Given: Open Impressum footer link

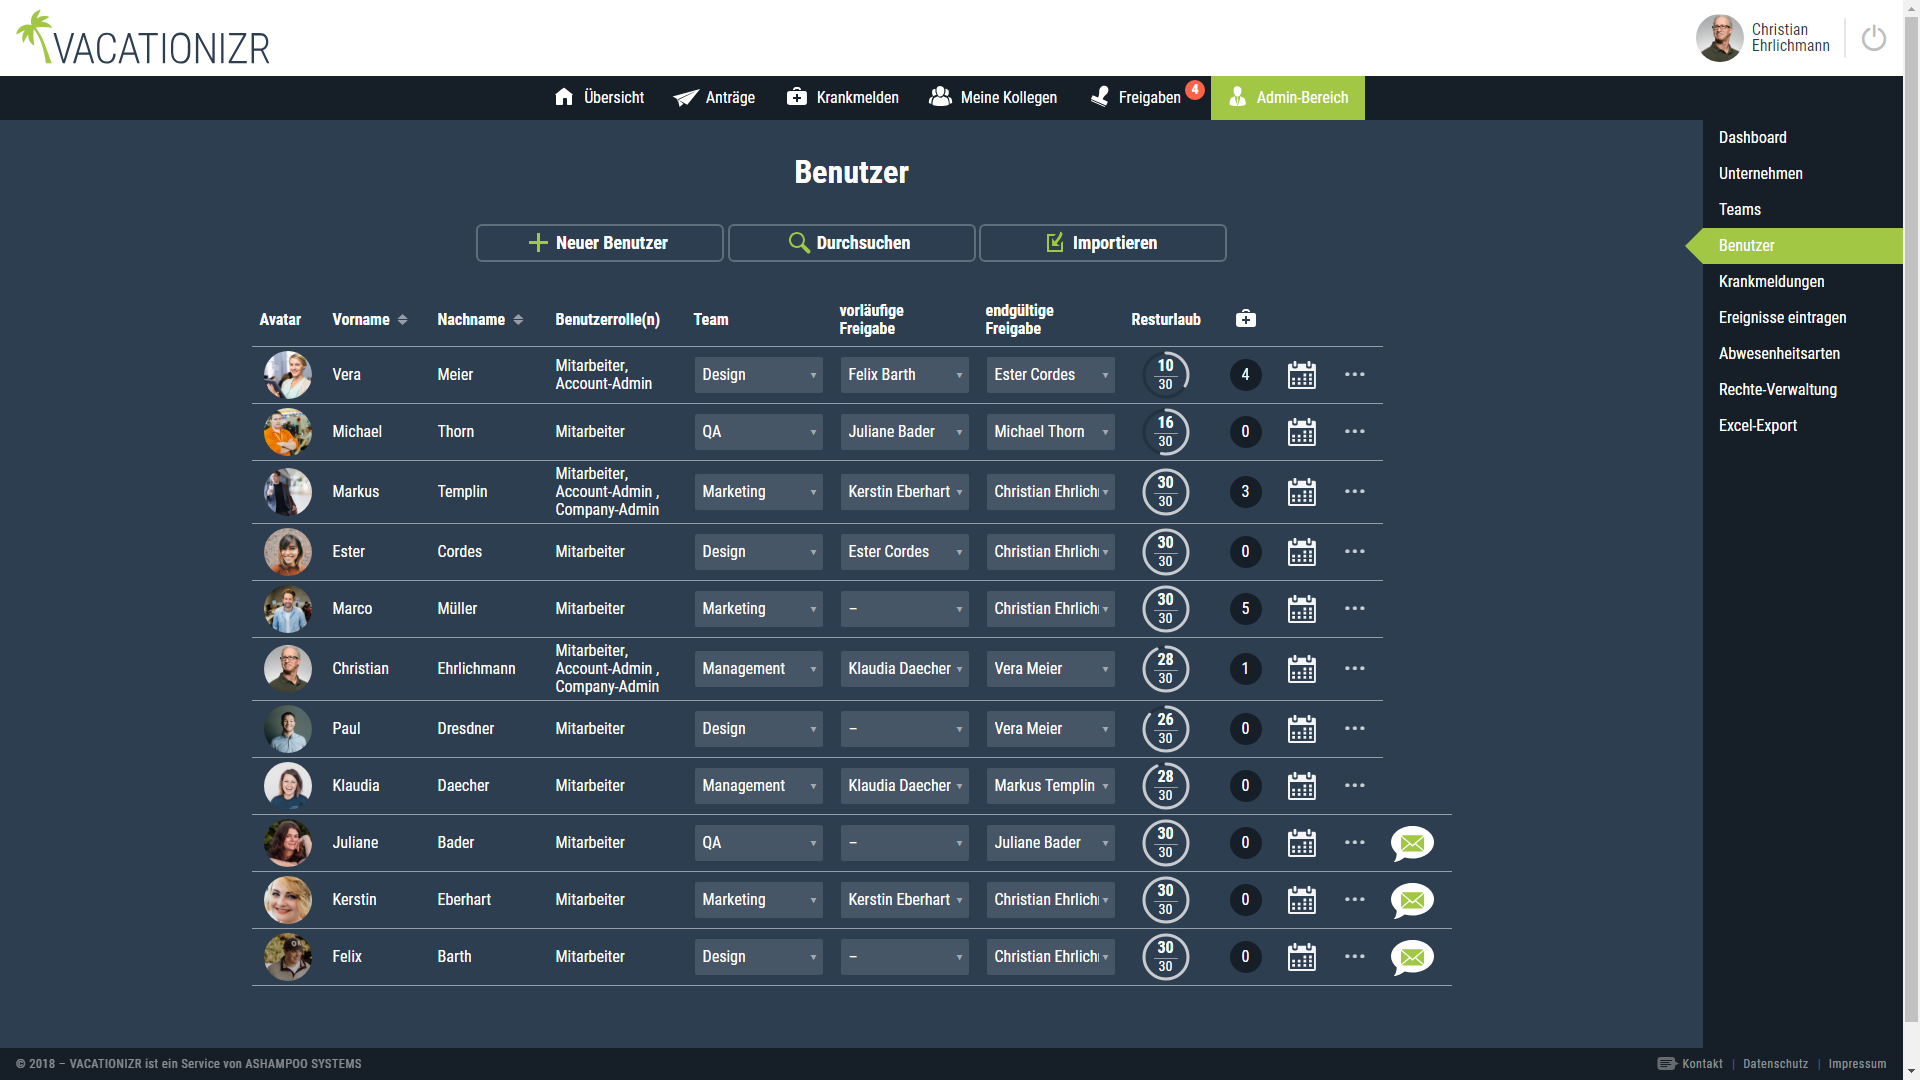Looking at the screenshot, I should point(1857,1064).
